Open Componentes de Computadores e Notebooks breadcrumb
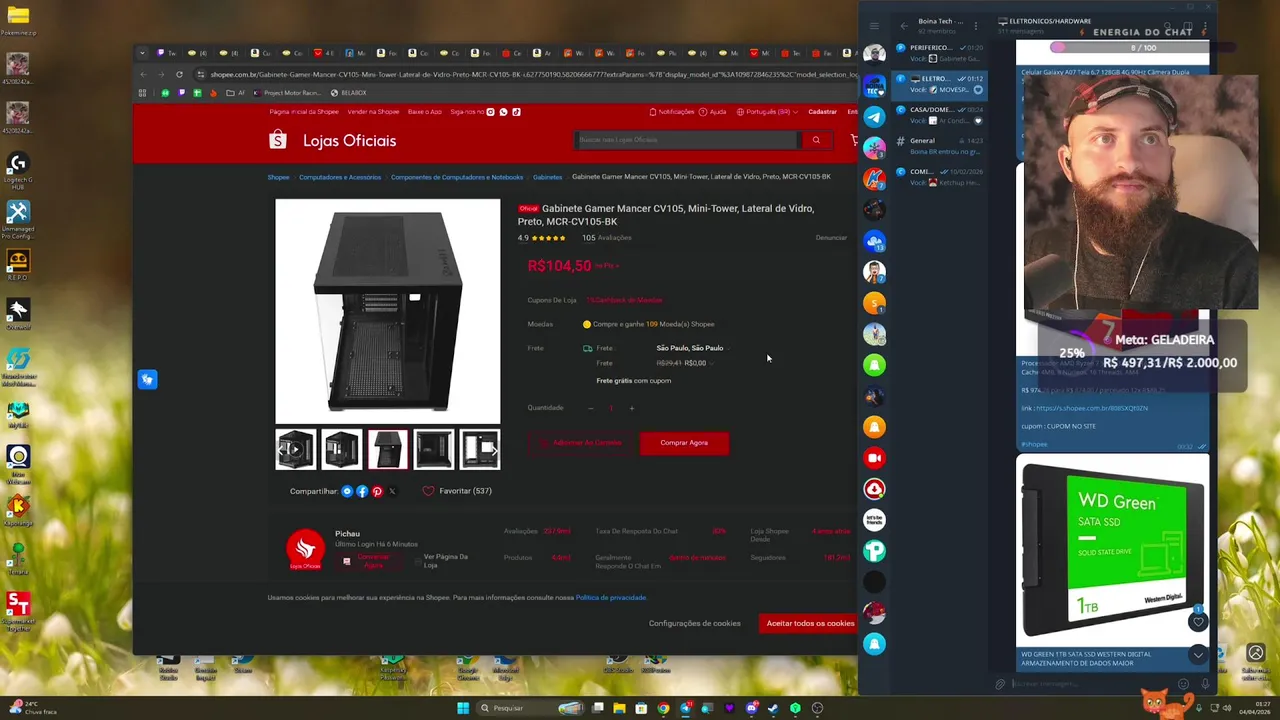The height and width of the screenshot is (720, 1280). [x=457, y=177]
